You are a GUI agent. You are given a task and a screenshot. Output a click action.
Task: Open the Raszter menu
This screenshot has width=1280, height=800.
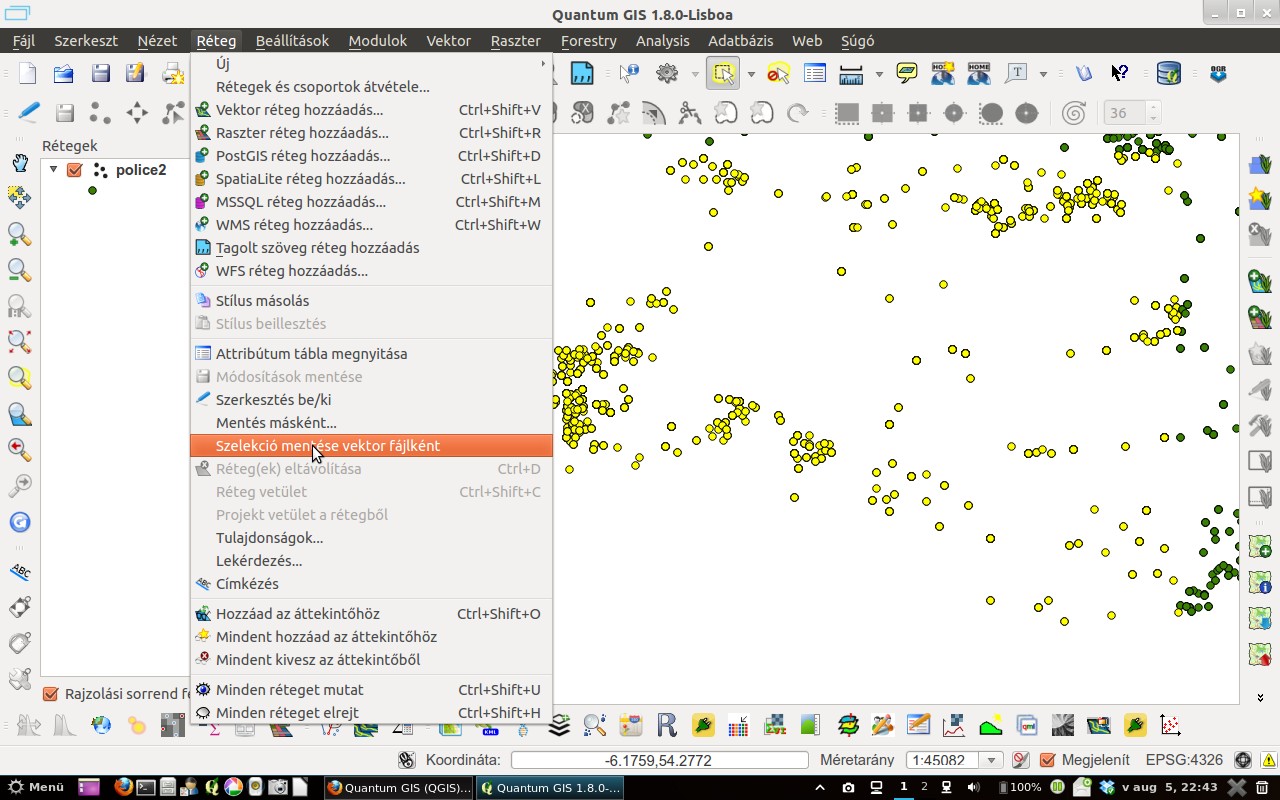click(x=515, y=41)
